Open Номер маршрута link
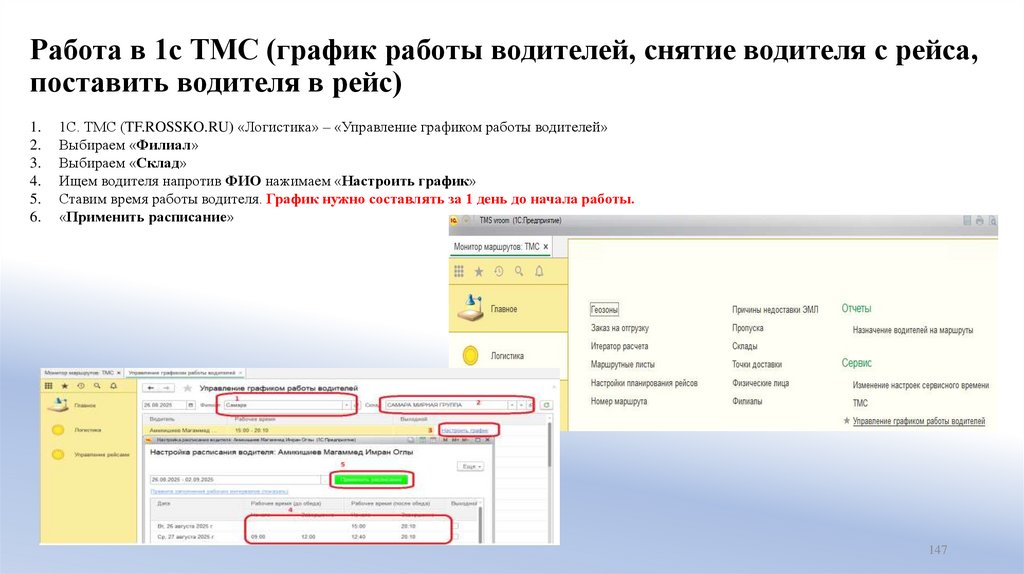The width and height of the screenshot is (1024, 574). pyautogui.click(x=618, y=402)
